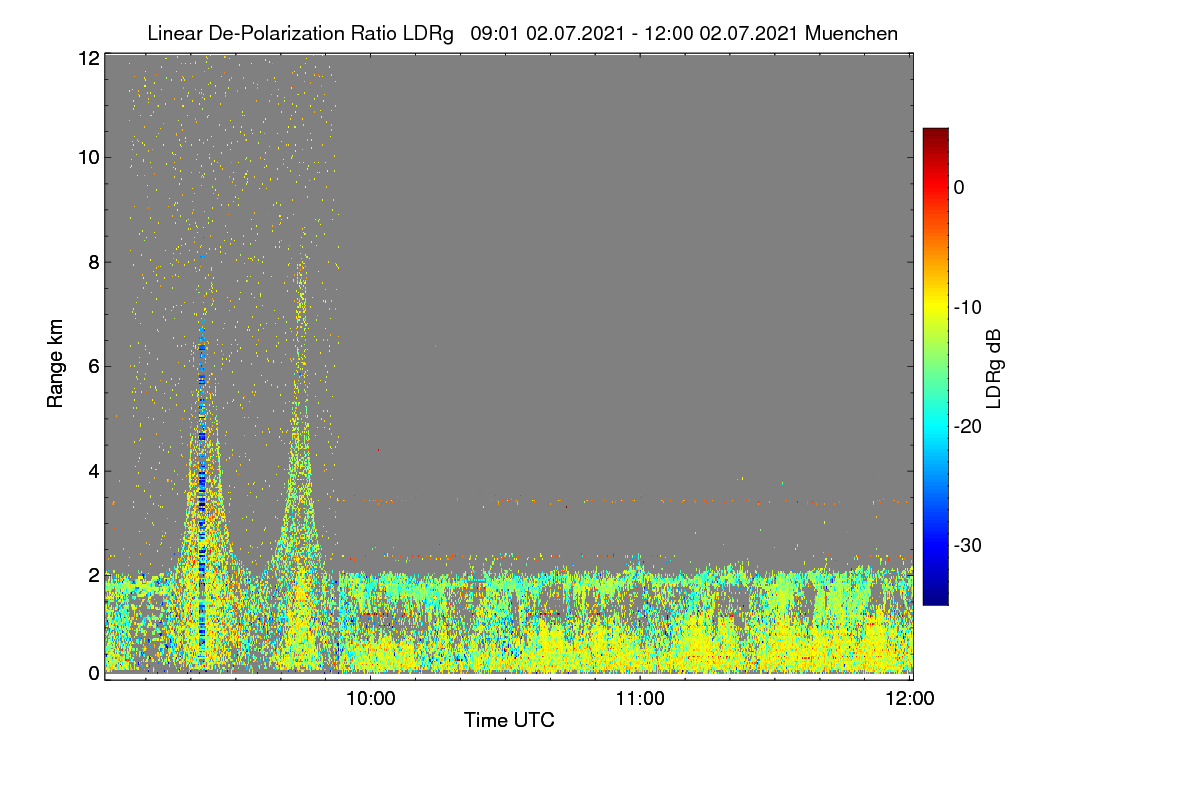Click the cyan -20 dB colorbar region
The image size is (1200, 800).
pyautogui.click(x=935, y=426)
